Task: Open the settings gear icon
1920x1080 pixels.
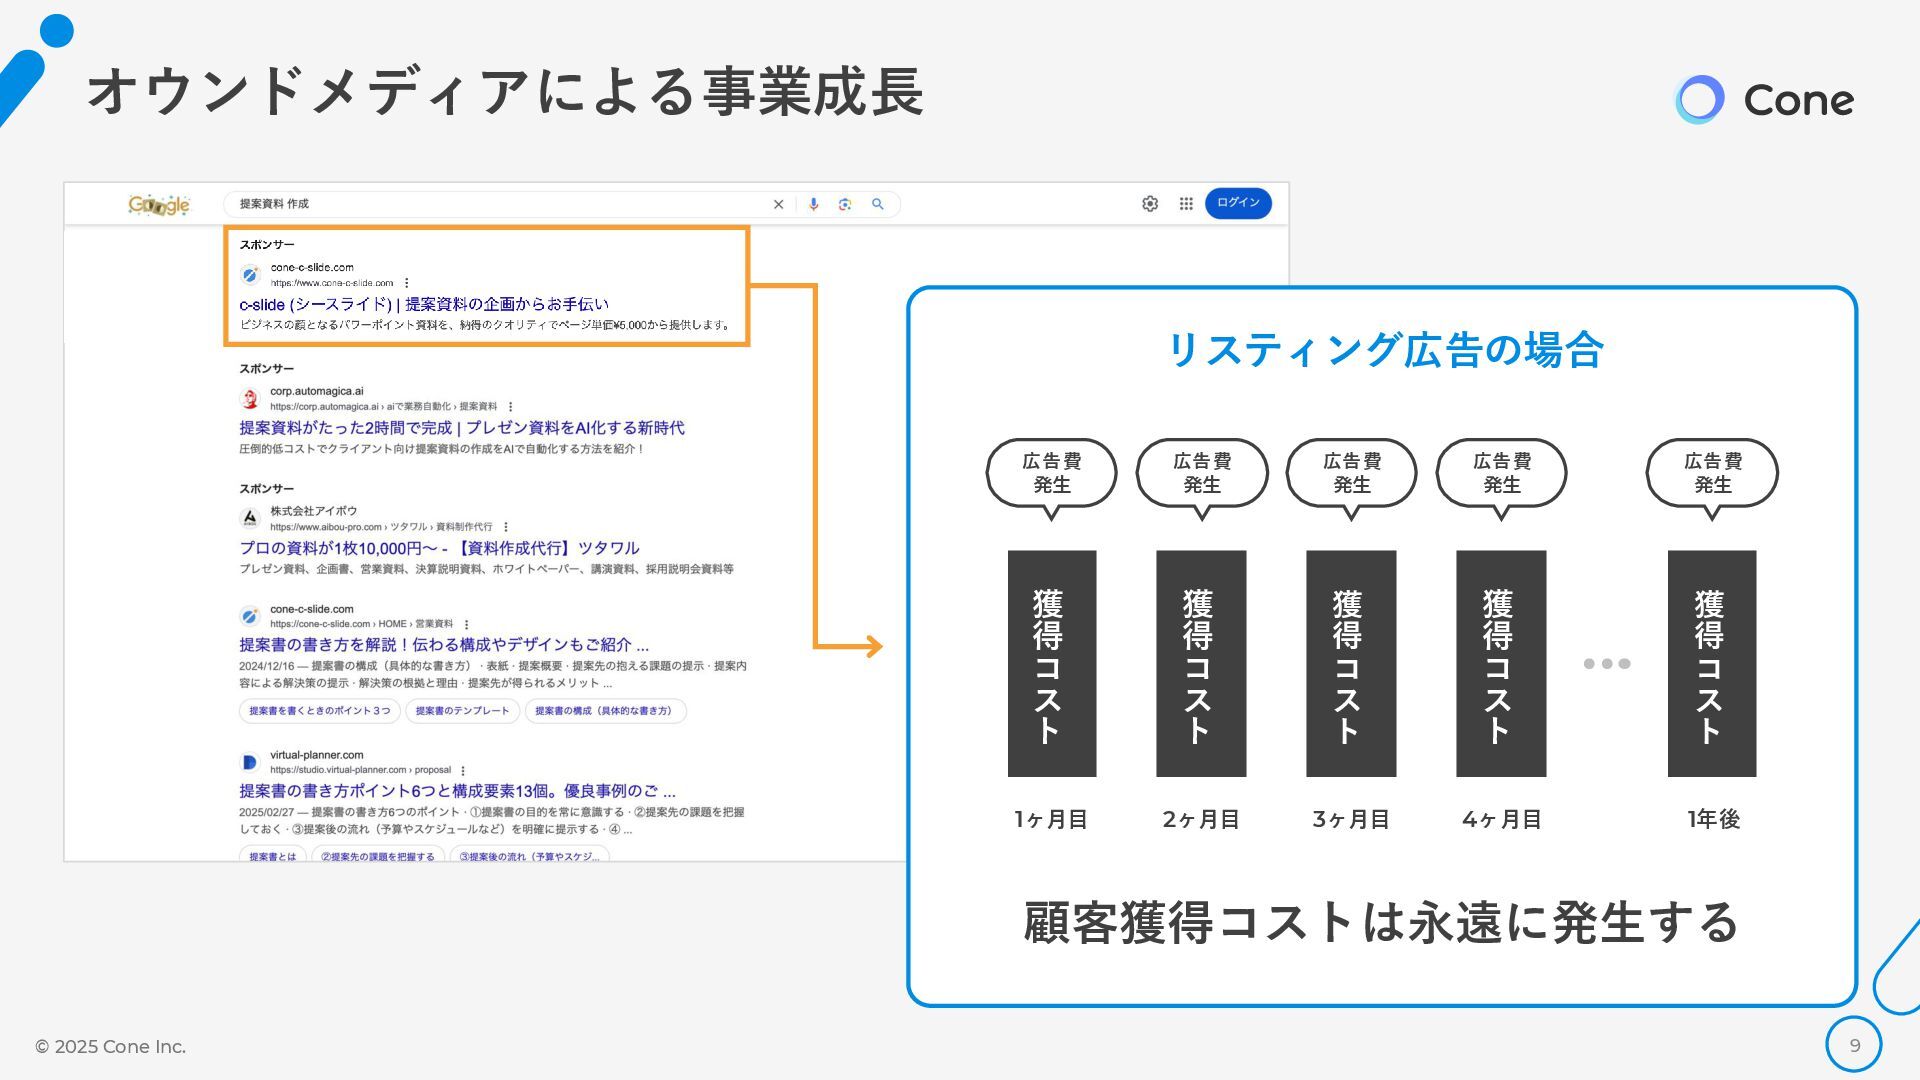Action: (x=1150, y=204)
